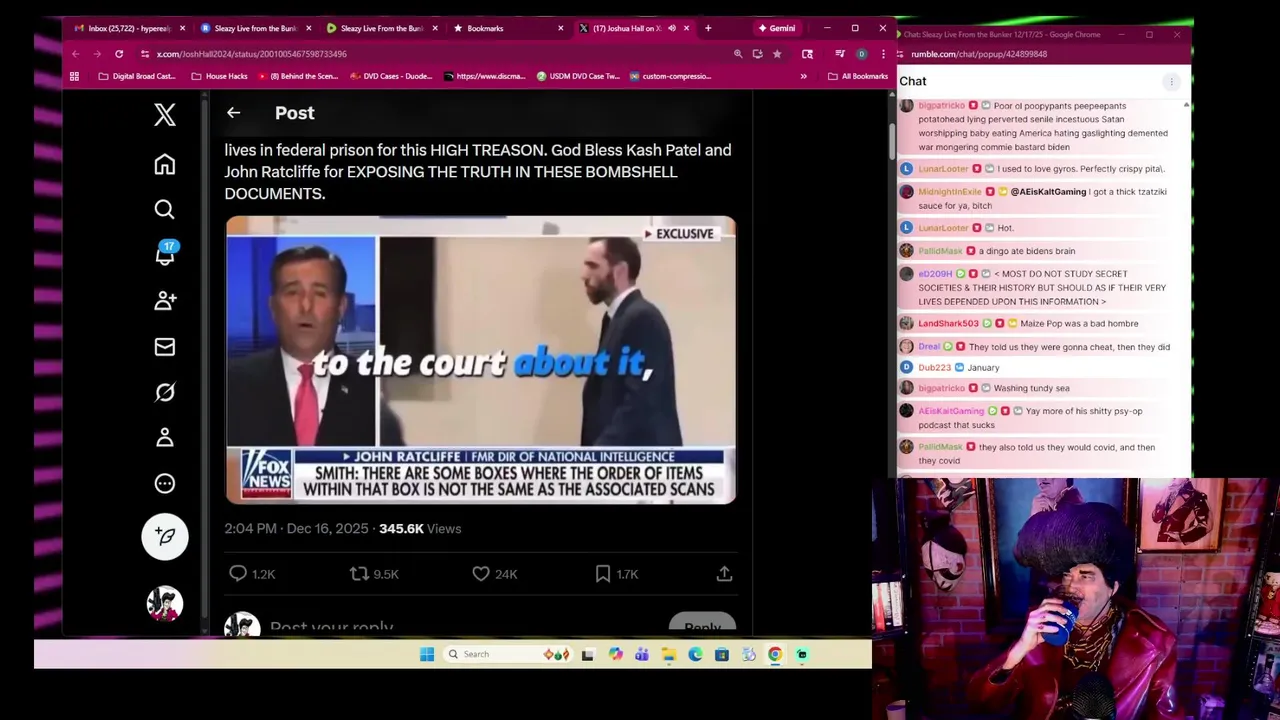
Task: Open the More circle menu in sidebar
Action: click(x=165, y=483)
